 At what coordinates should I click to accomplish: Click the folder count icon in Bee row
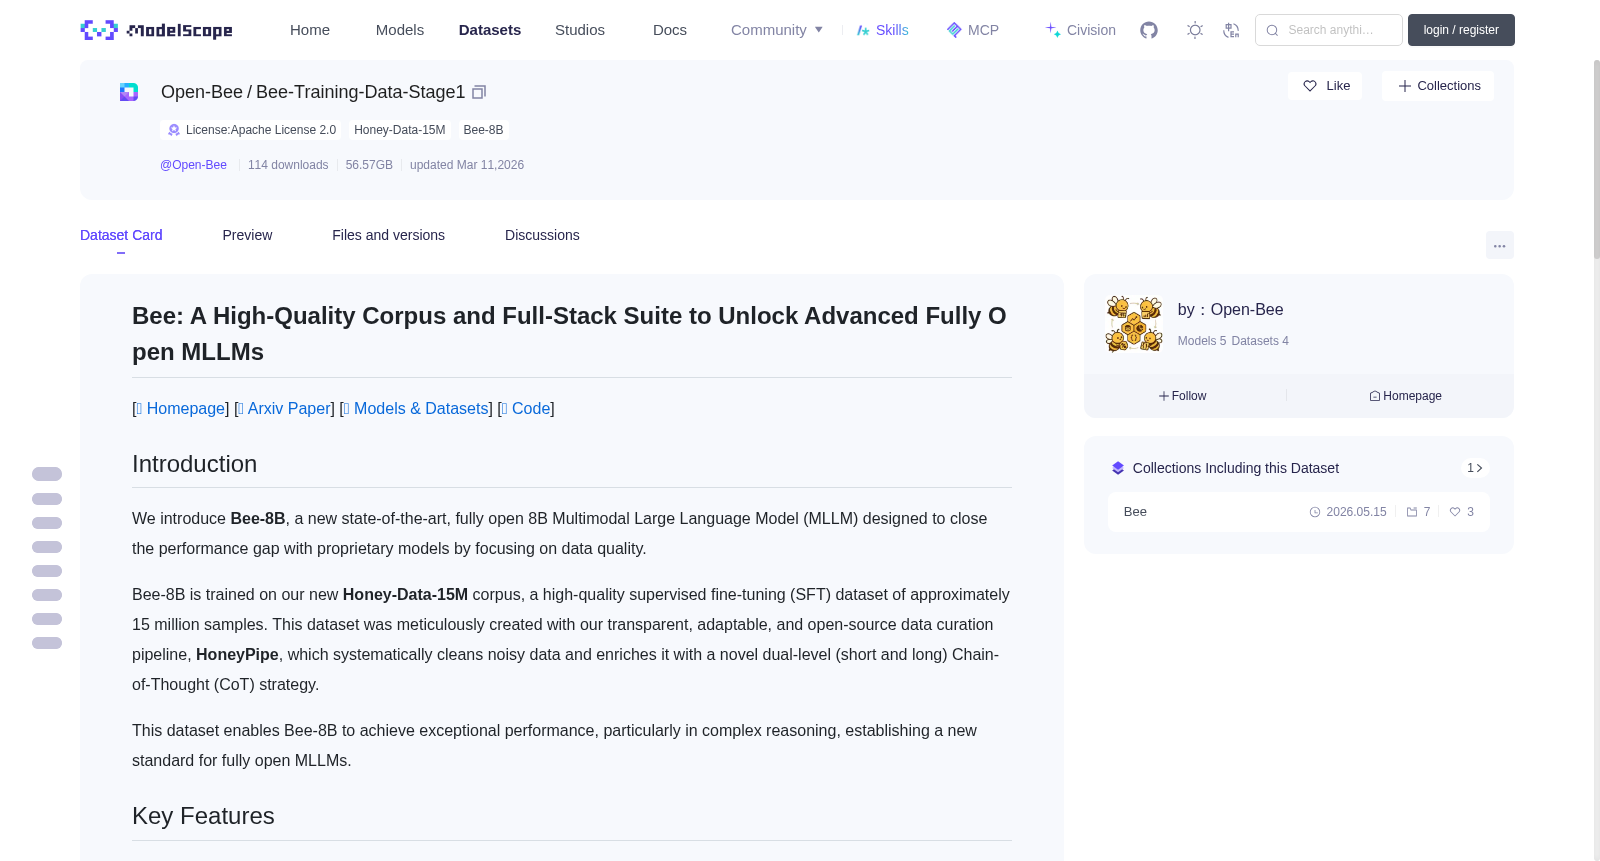click(1412, 512)
